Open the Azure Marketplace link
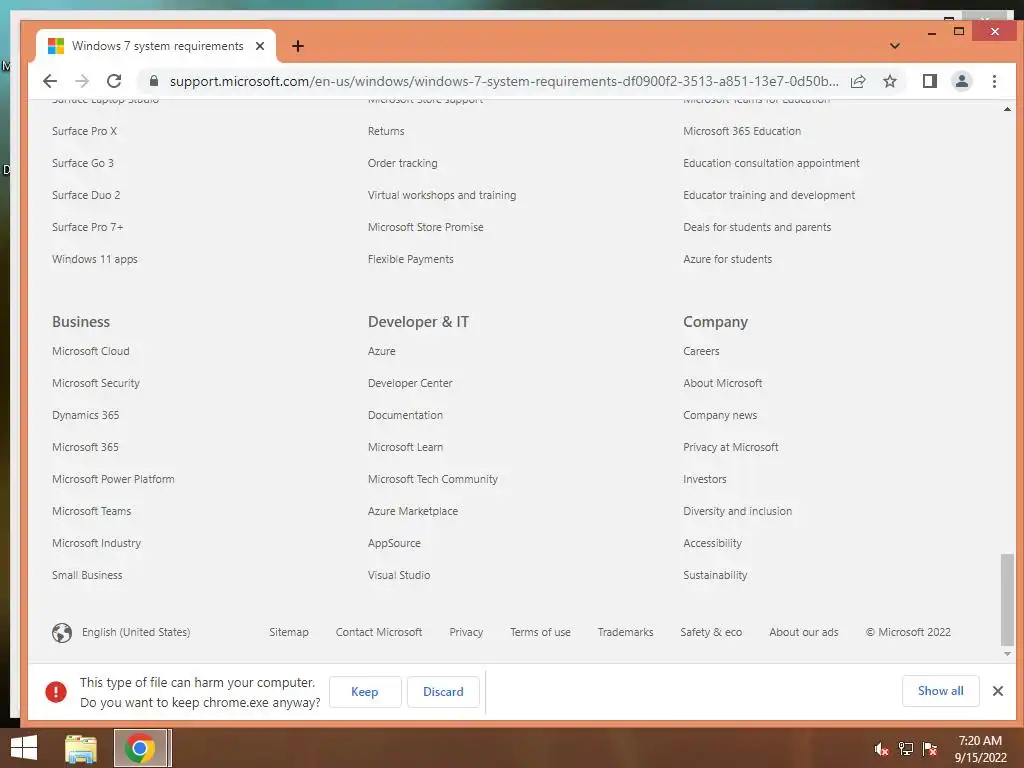Screen dimensions: 1024x768 [413, 511]
